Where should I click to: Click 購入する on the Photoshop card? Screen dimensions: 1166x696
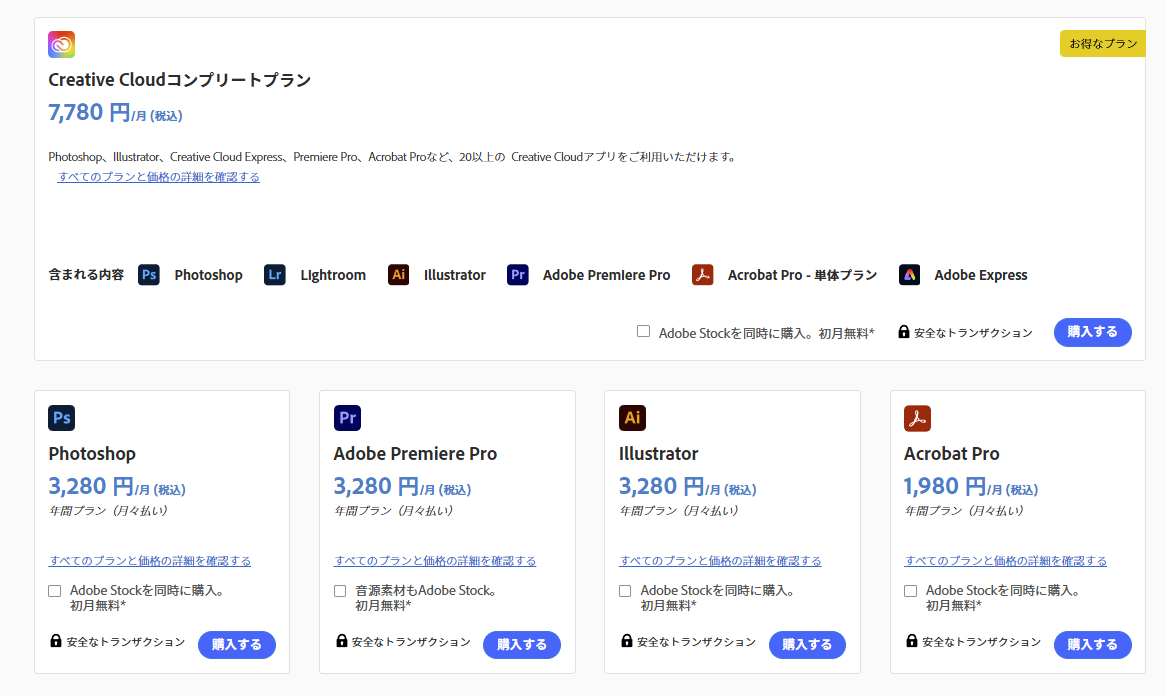point(236,645)
